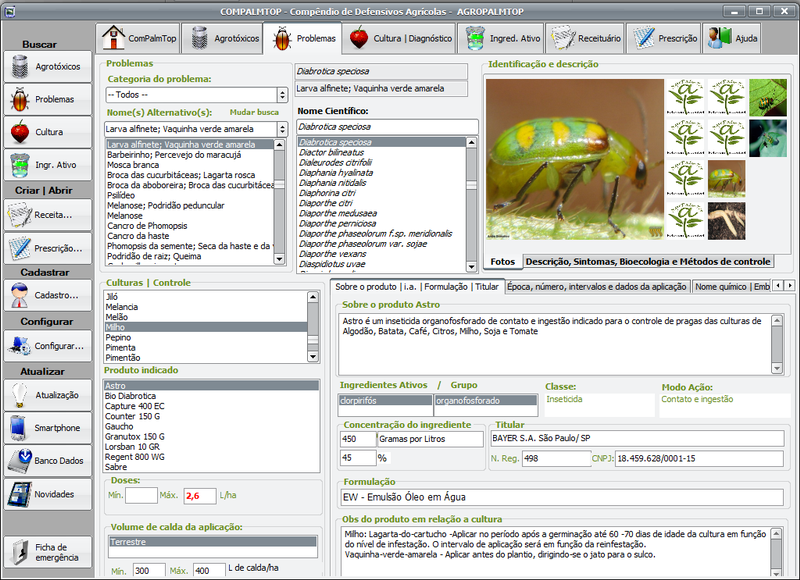
Task: Click the Doses Máx. field showing 2,6
Action: 199,495
